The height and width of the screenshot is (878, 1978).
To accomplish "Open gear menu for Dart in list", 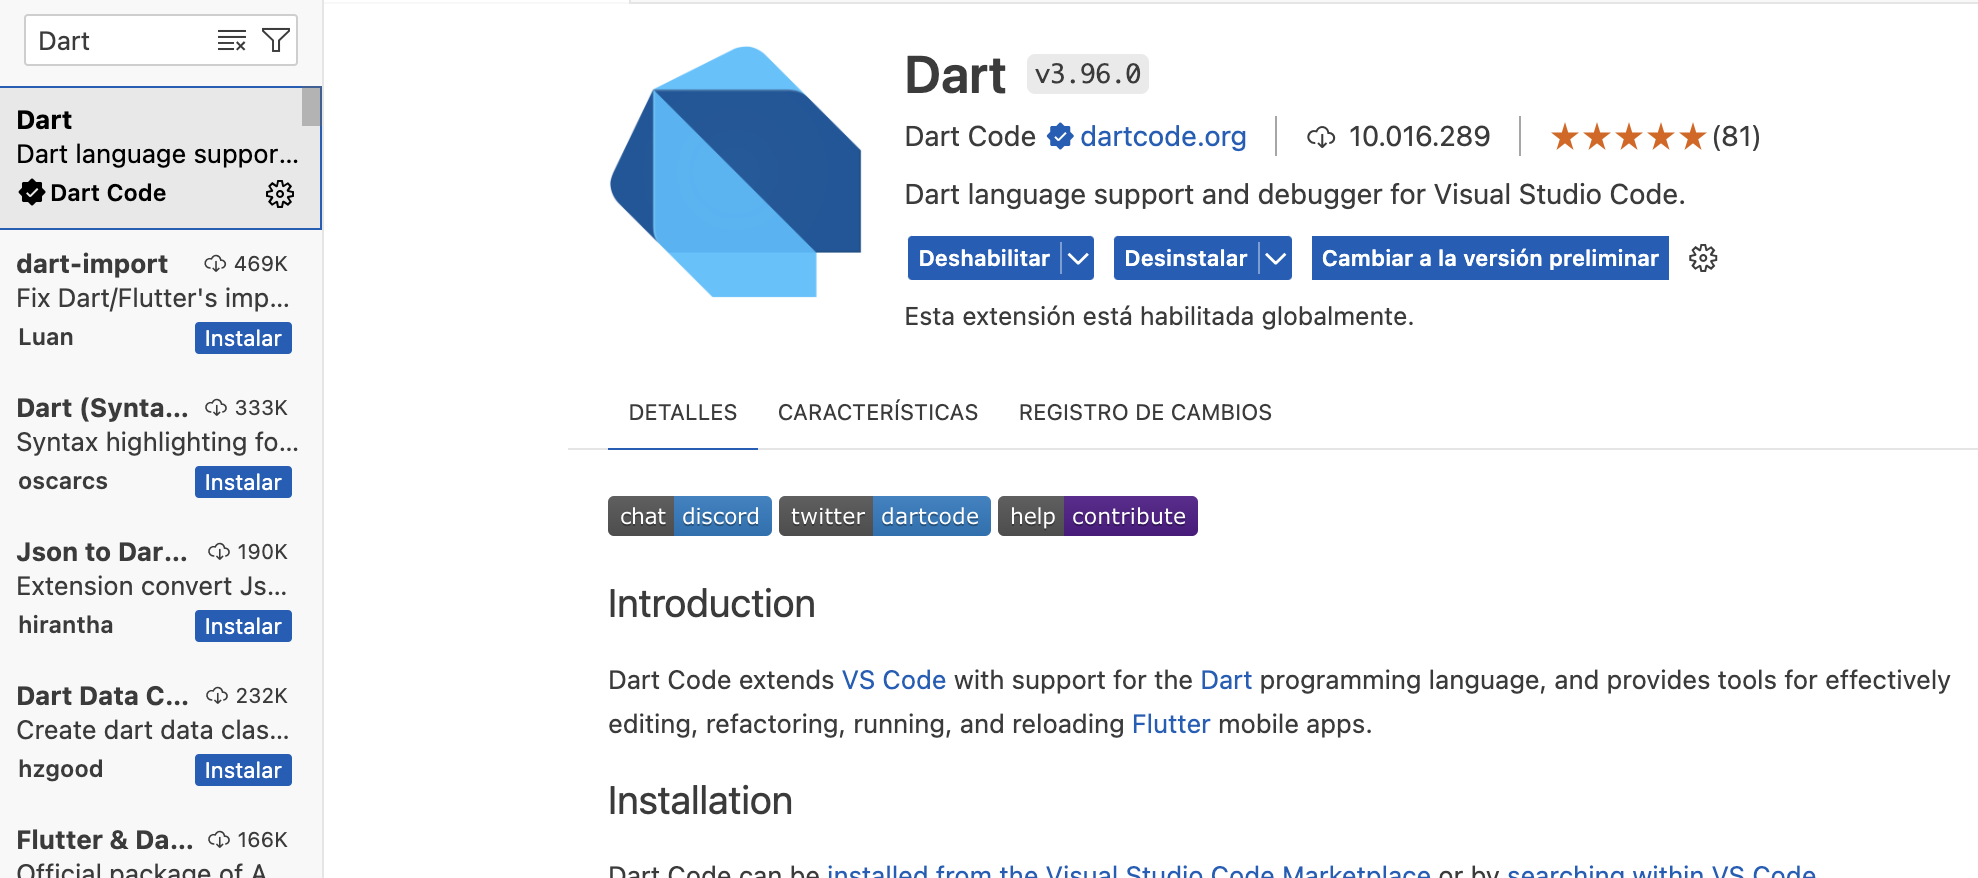I will click(280, 193).
